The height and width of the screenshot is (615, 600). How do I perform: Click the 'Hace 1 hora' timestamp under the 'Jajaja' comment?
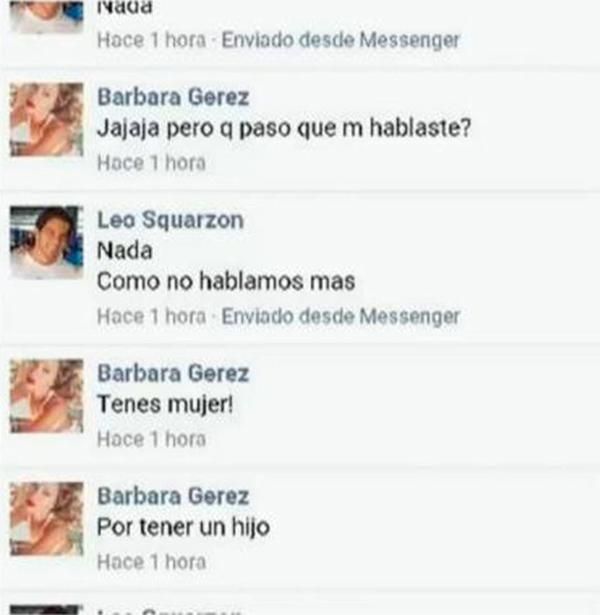pos(151,163)
